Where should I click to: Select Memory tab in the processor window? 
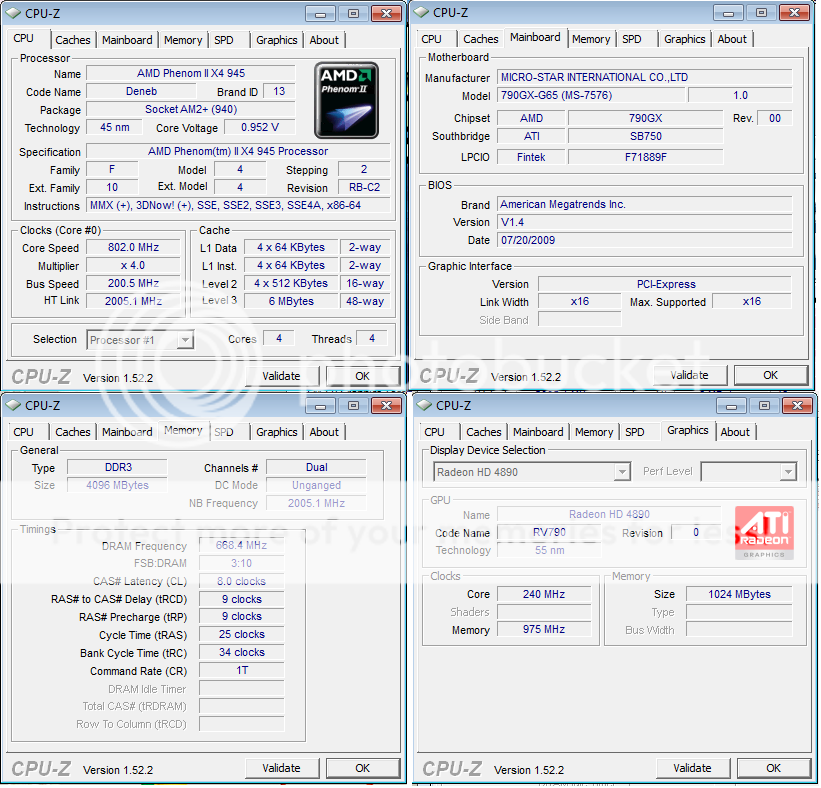click(x=183, y=40)
